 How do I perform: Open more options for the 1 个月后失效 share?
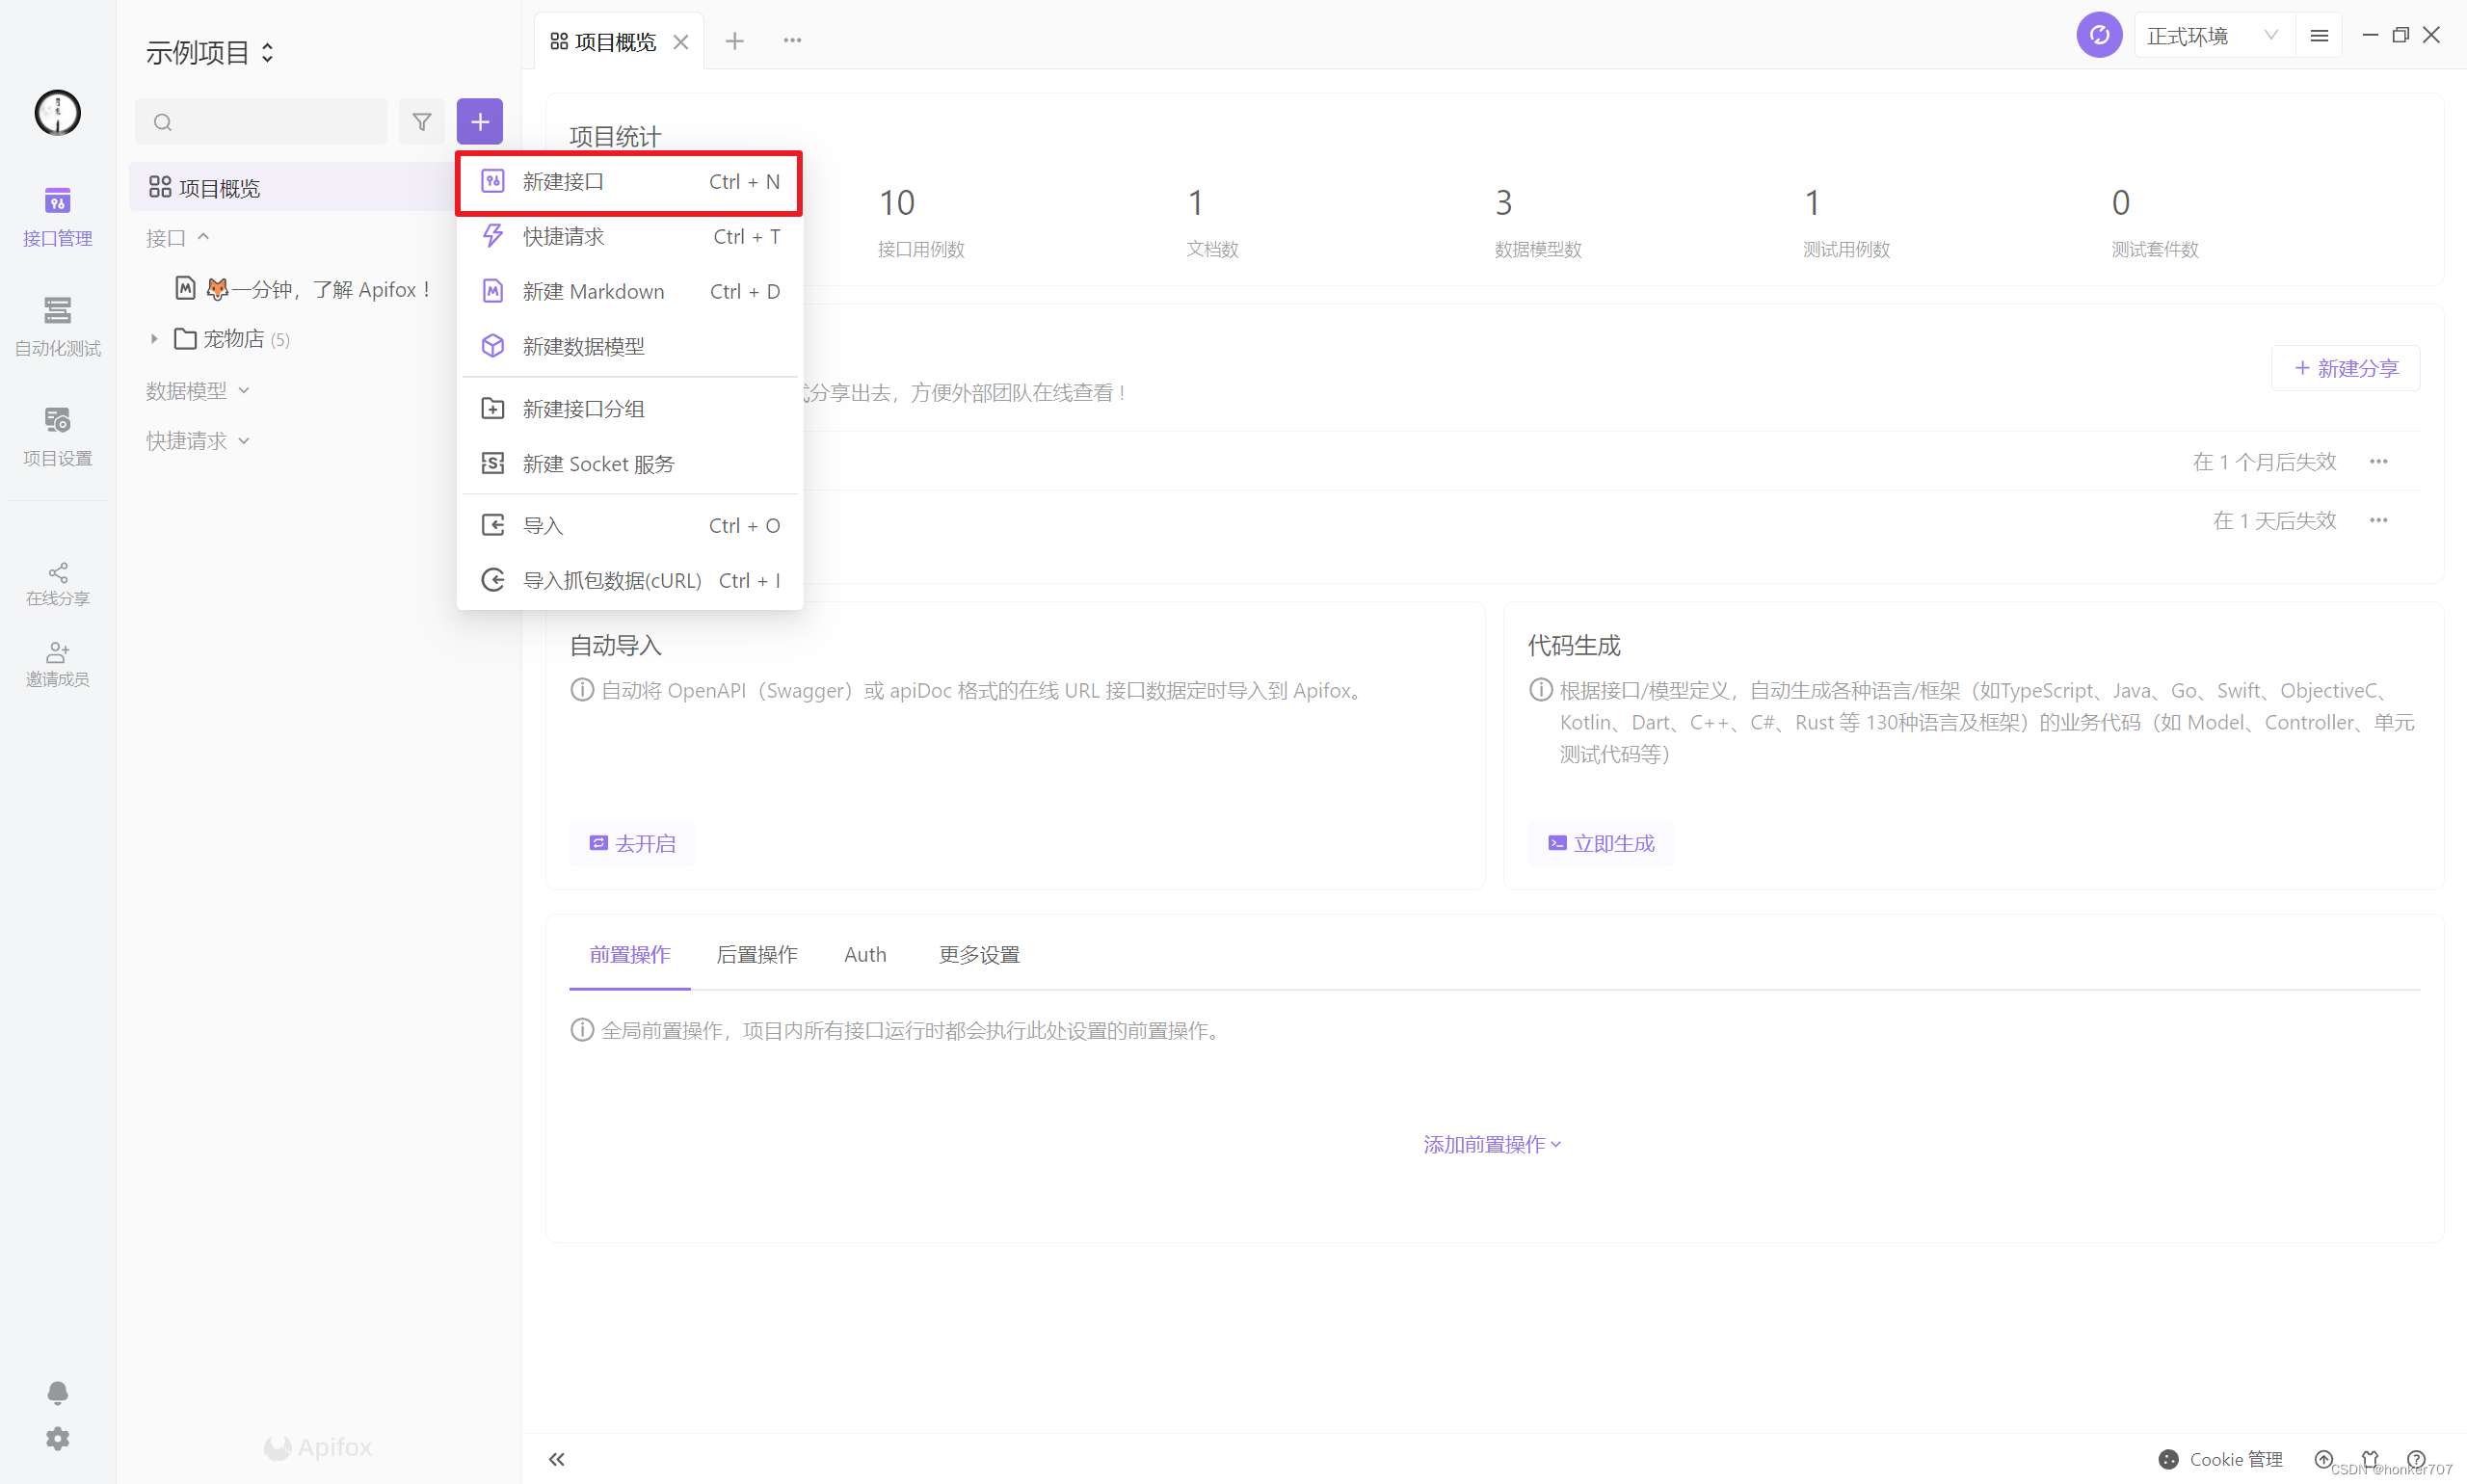[2378, 461]
